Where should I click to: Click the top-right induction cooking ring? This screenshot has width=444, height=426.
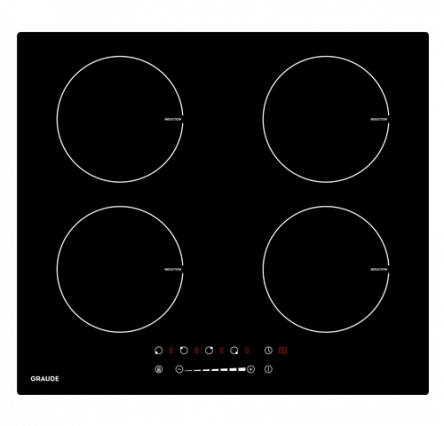click(x=326, y=119)
